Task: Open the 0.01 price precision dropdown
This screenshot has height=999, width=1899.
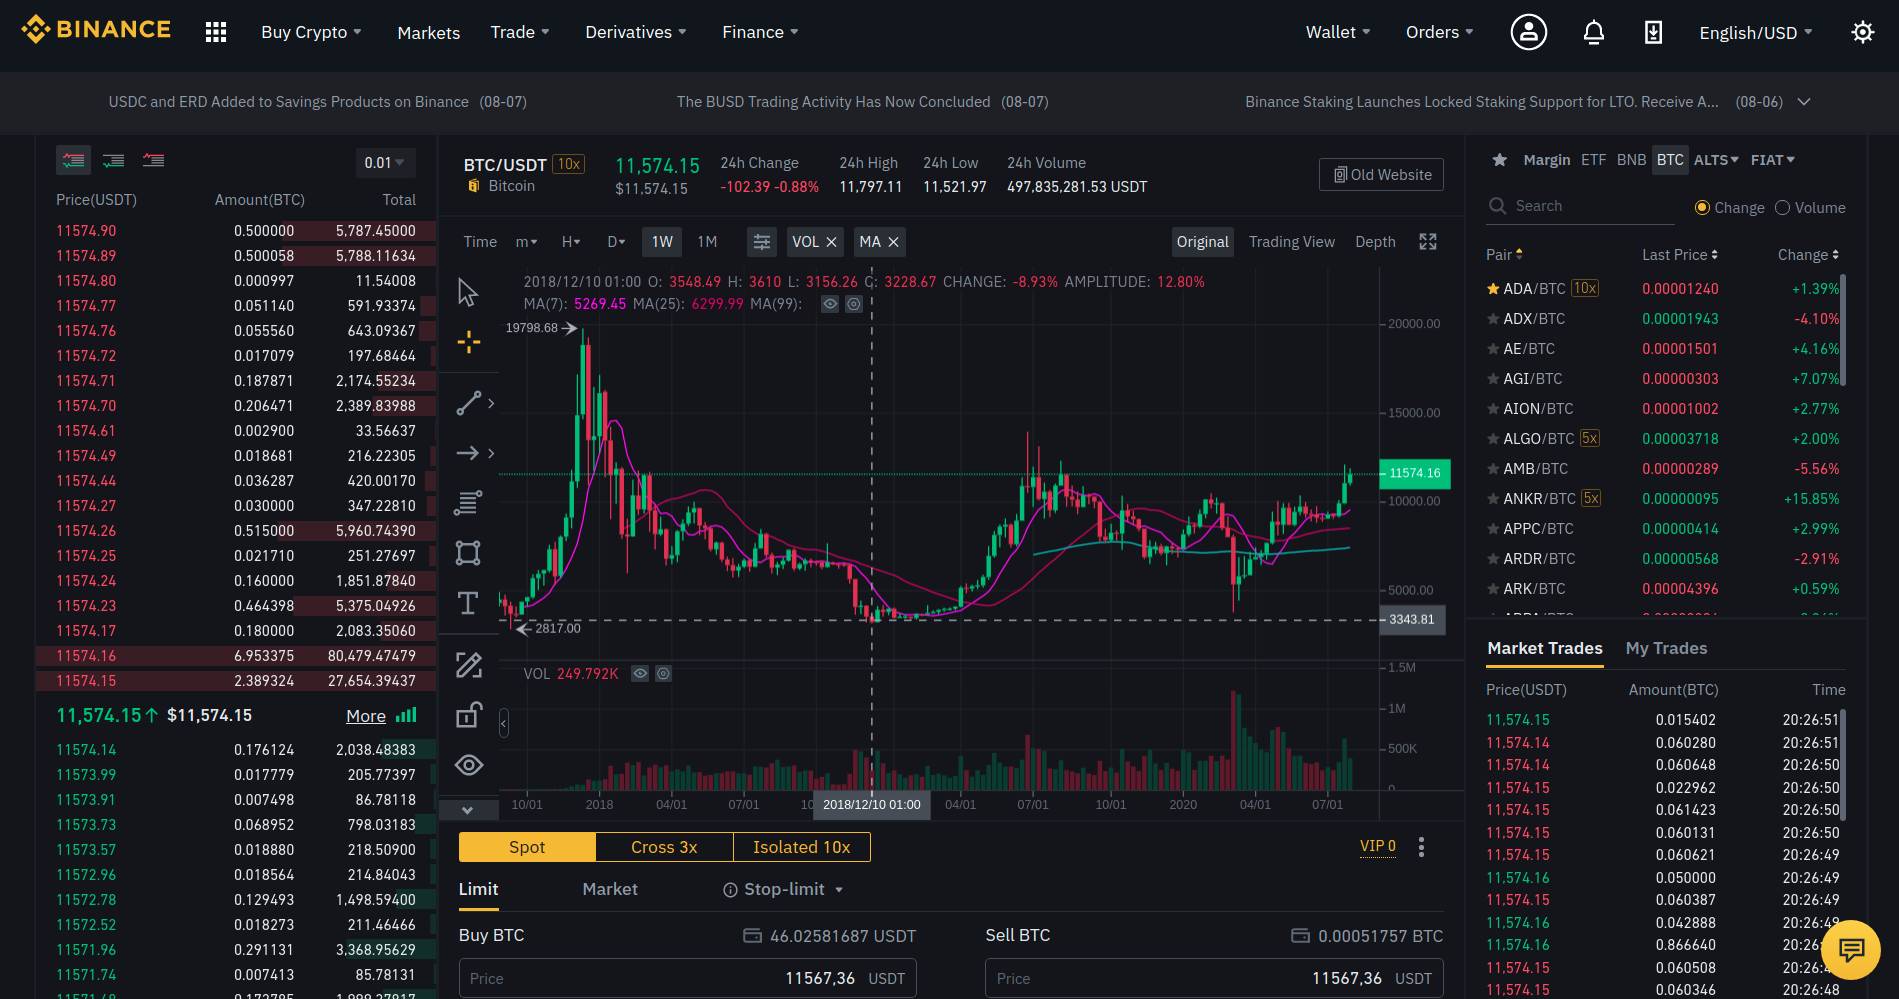Action: coord(385,163)
